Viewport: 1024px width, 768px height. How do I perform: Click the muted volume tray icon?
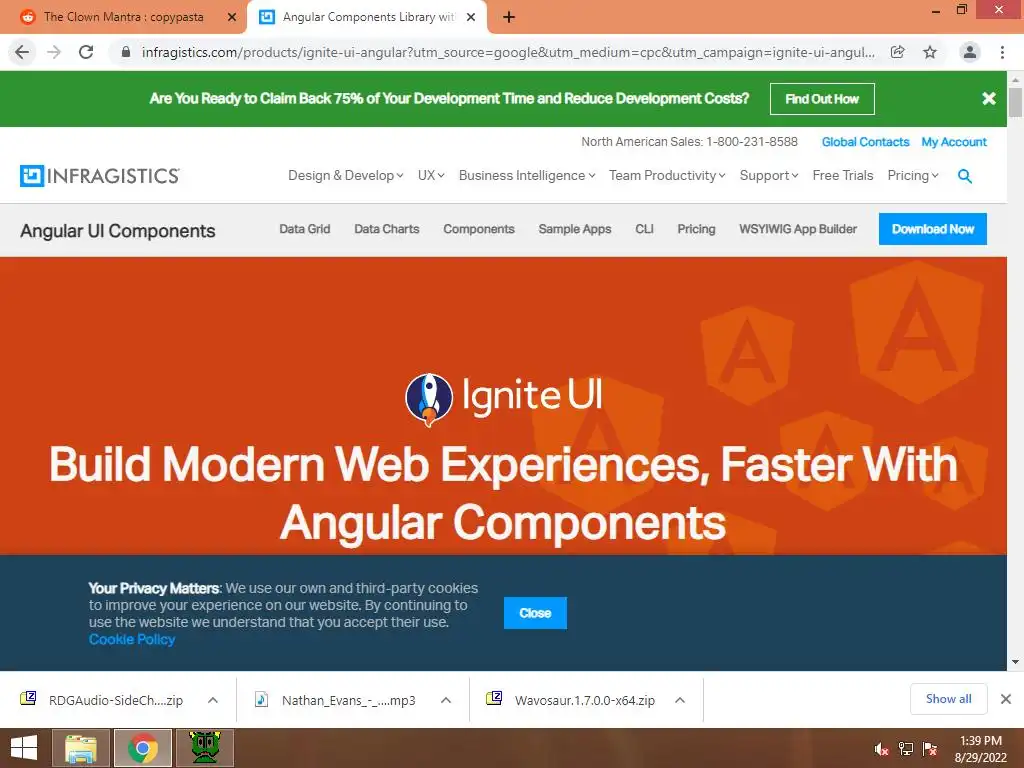point(881,749)
